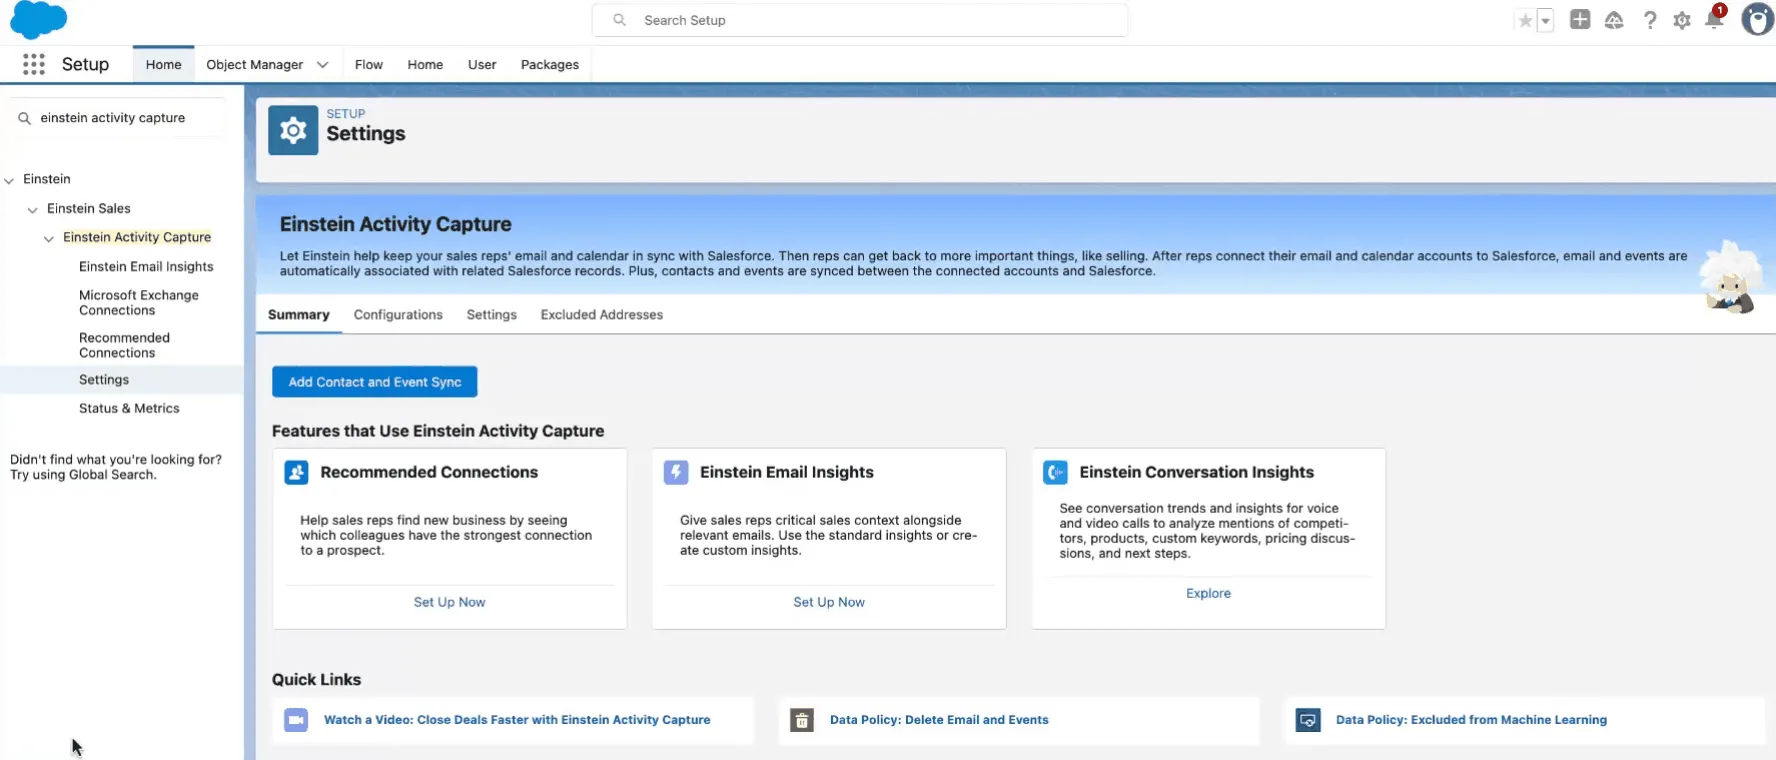The width and height of the screenshot is (1776, 760).
Task: Switch to the Summary tab
Action: tap(298, 315)
